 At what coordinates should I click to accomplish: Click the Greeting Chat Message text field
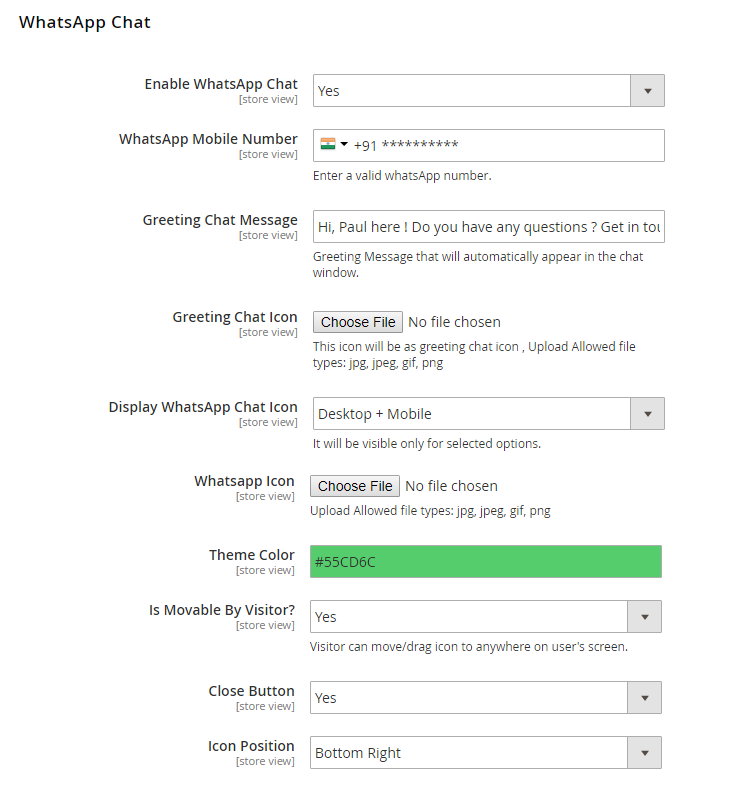488,227
